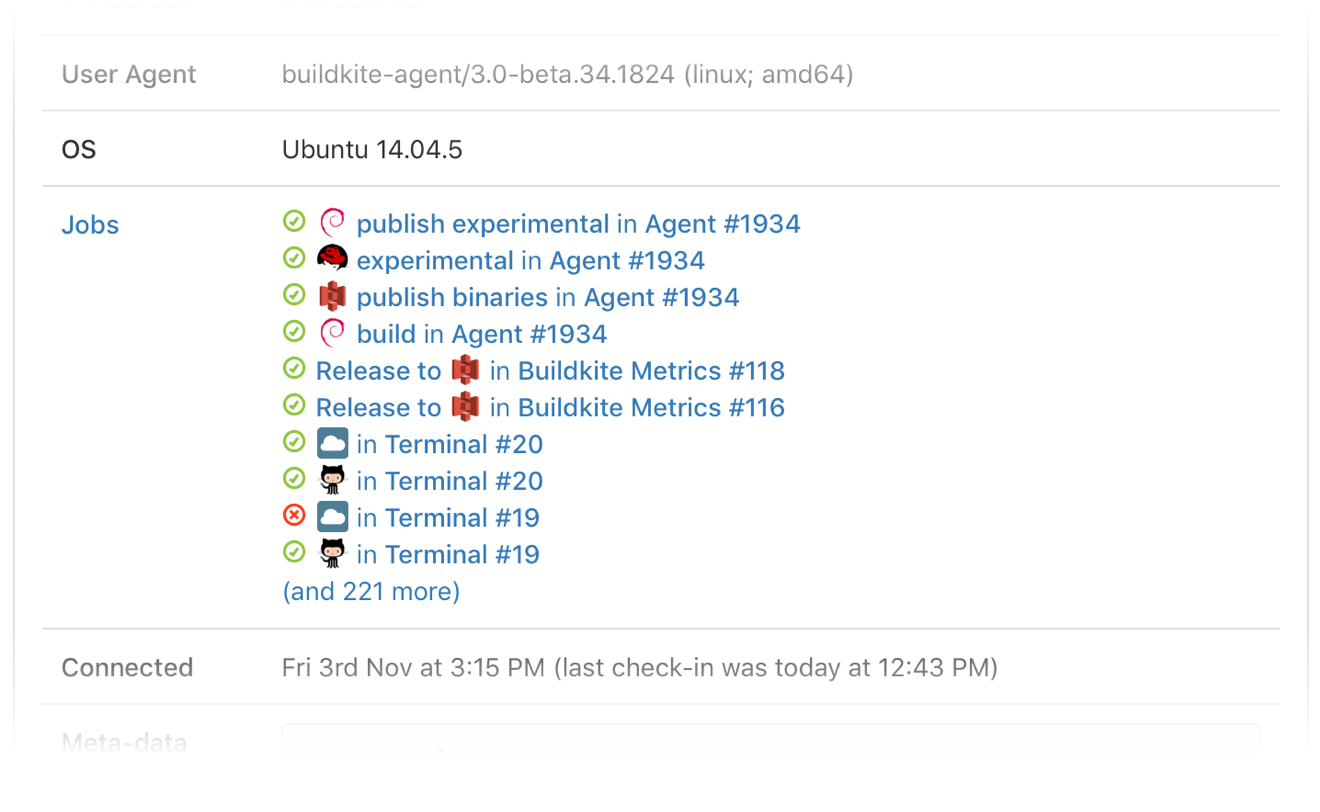Open Buildkite Metrics #118 build
Viewport: 1320px width, 812px height.
pos(651,371)
